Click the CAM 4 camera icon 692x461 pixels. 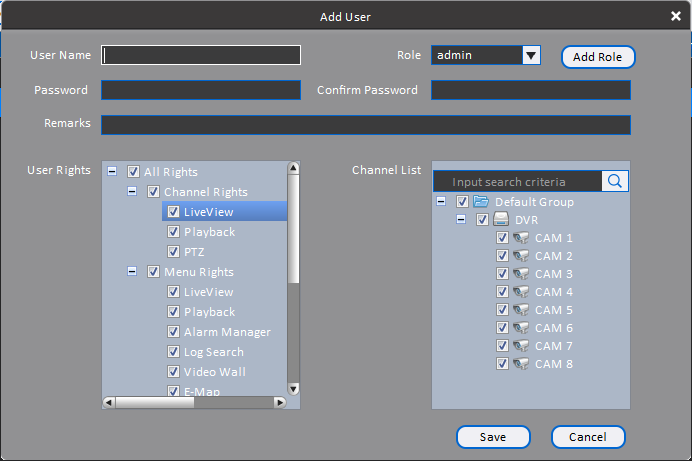tap(521, 292)
